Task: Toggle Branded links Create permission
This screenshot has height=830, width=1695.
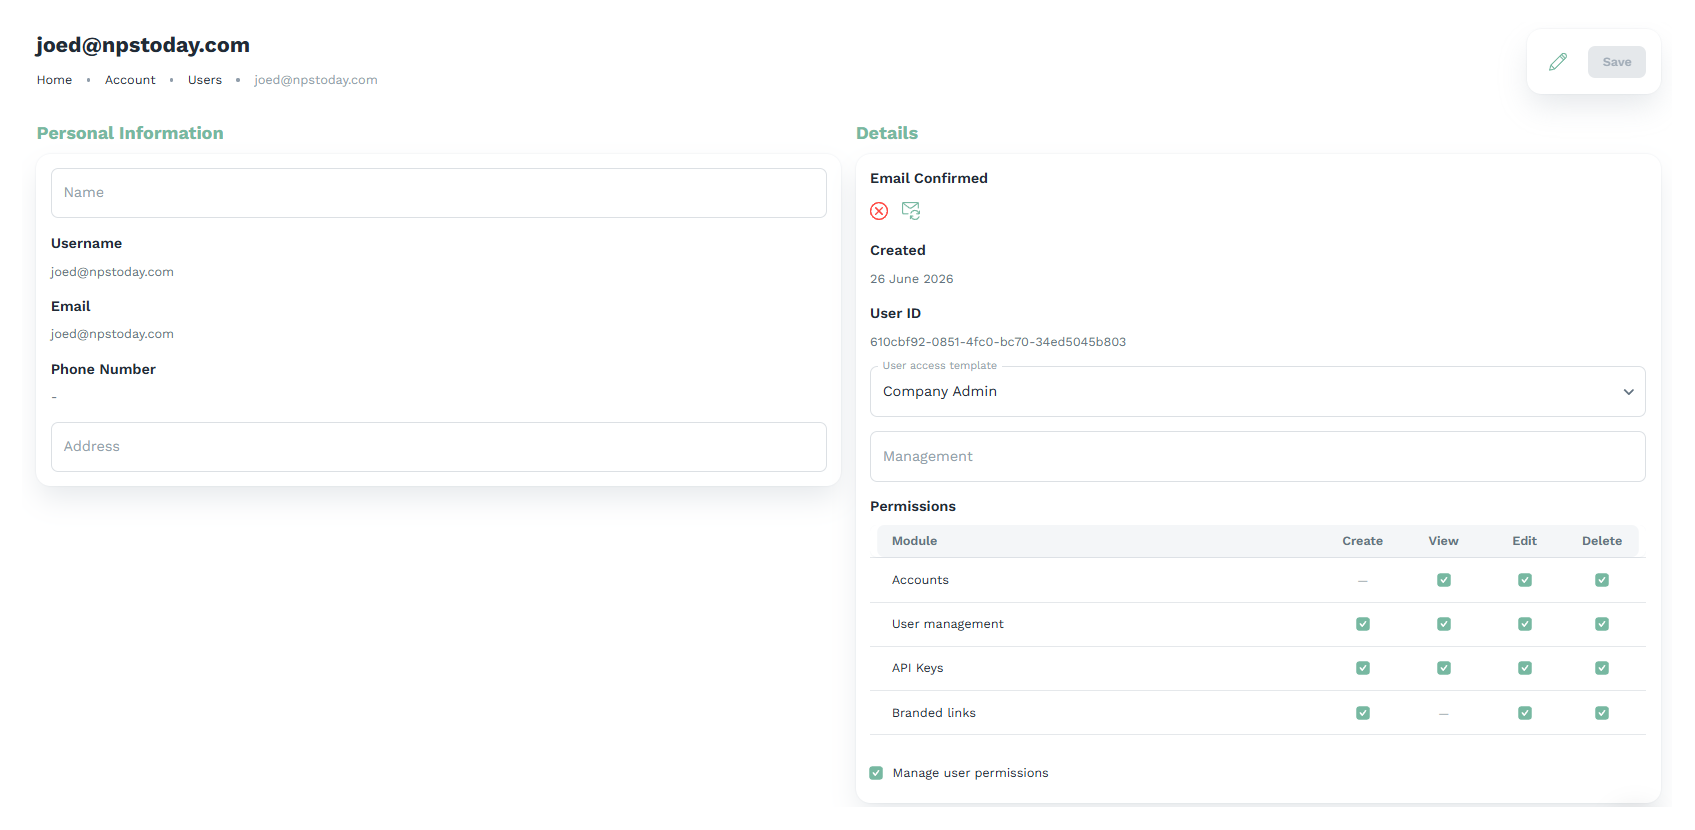Action: pyautogui.click(x=1363, y=713)
